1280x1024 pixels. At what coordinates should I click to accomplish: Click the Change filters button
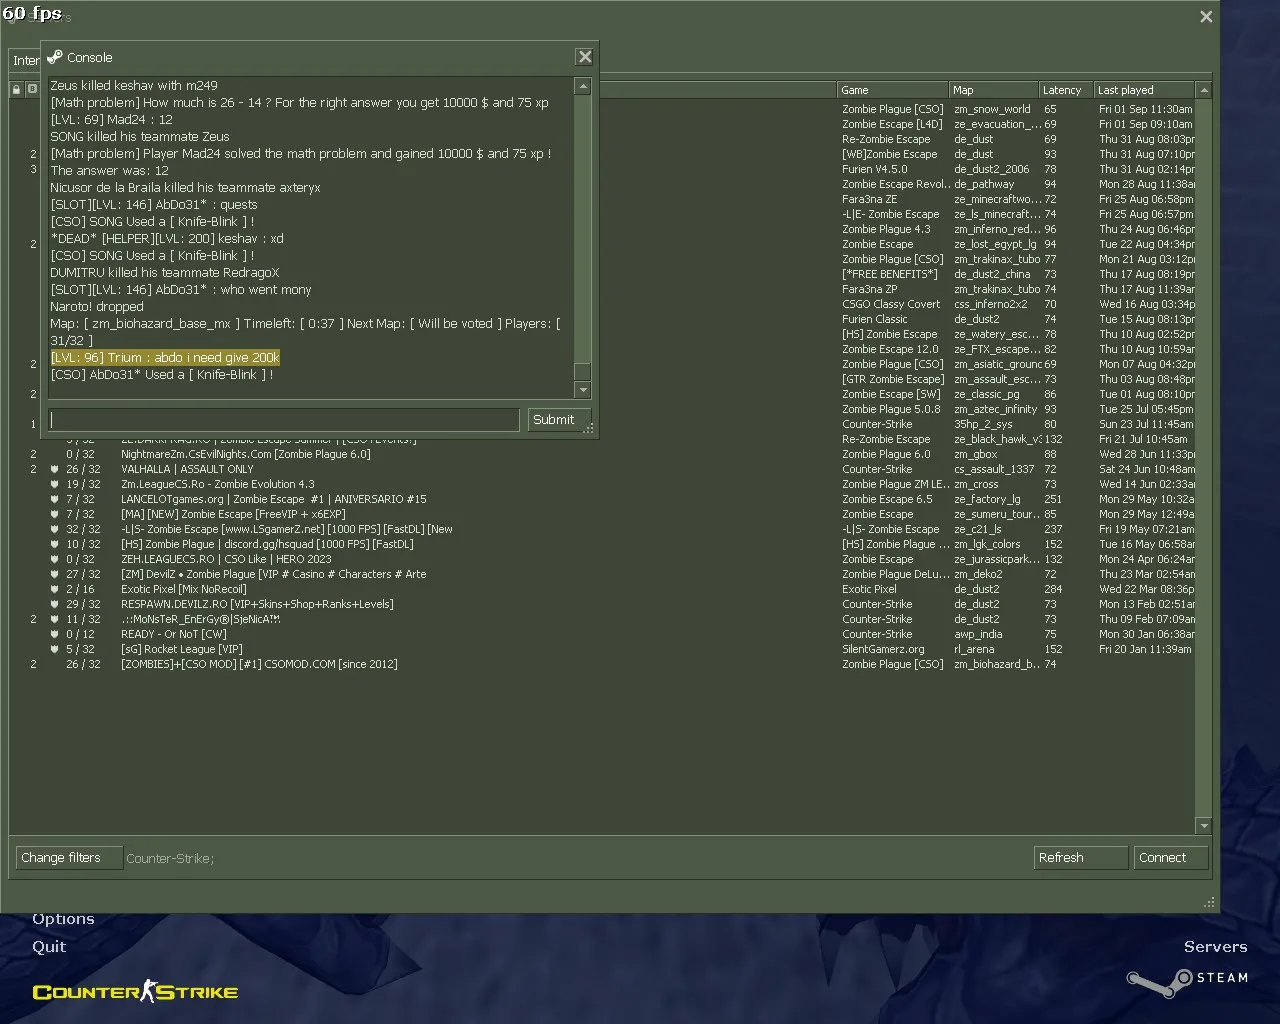coord(68,858)
